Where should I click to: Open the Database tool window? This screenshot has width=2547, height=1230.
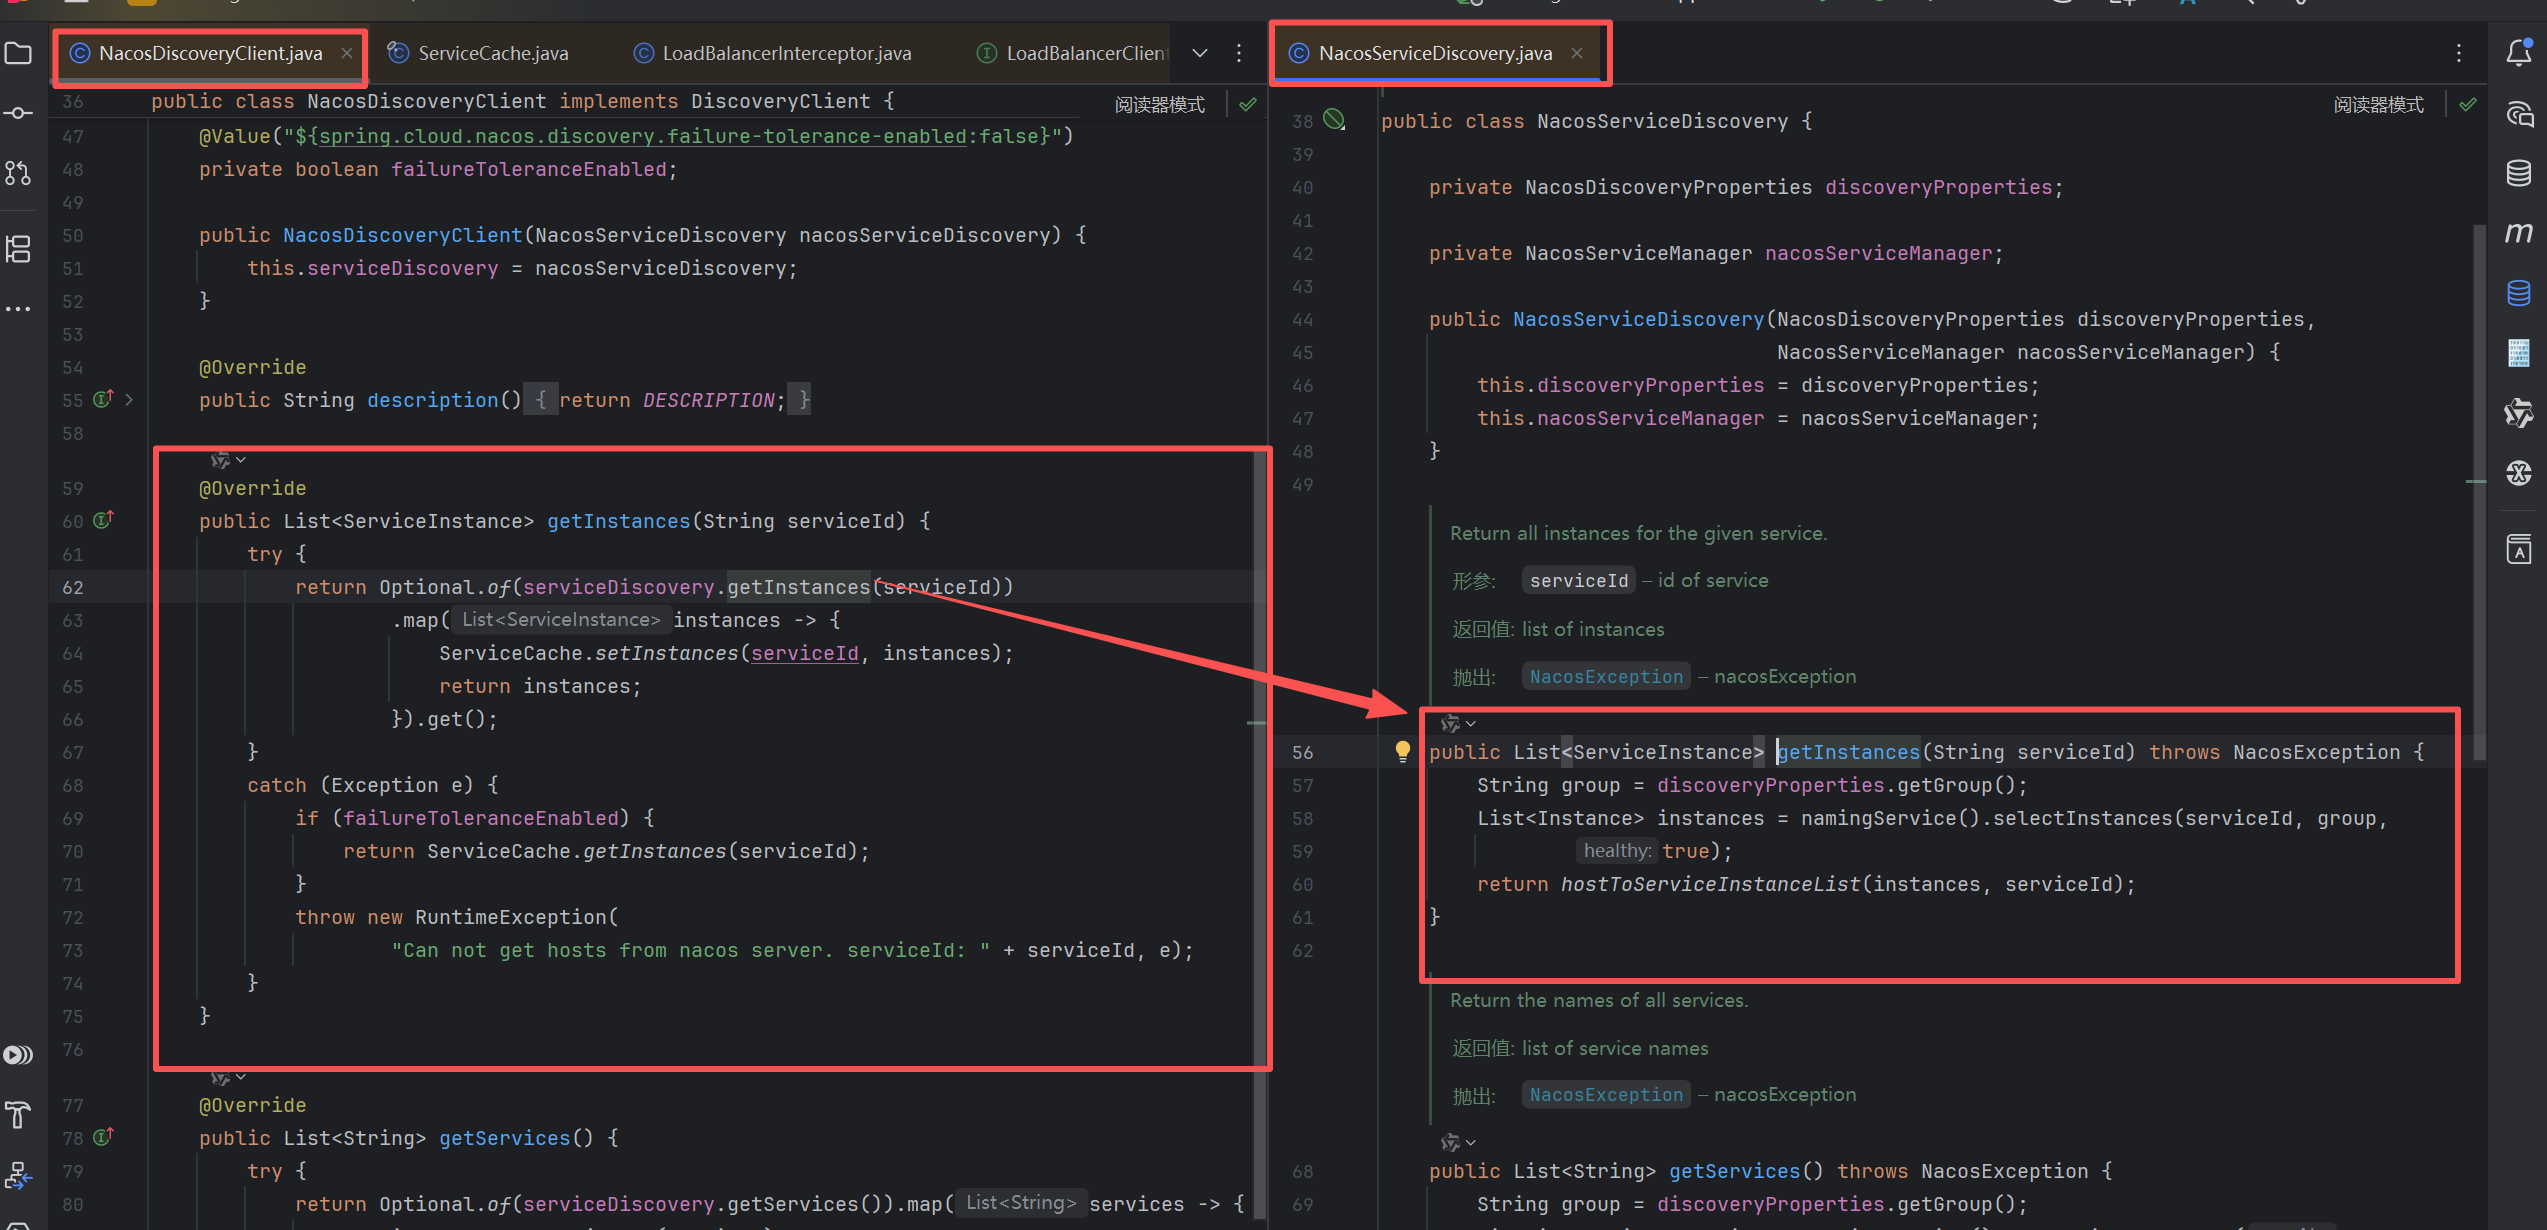[2519, 173]
